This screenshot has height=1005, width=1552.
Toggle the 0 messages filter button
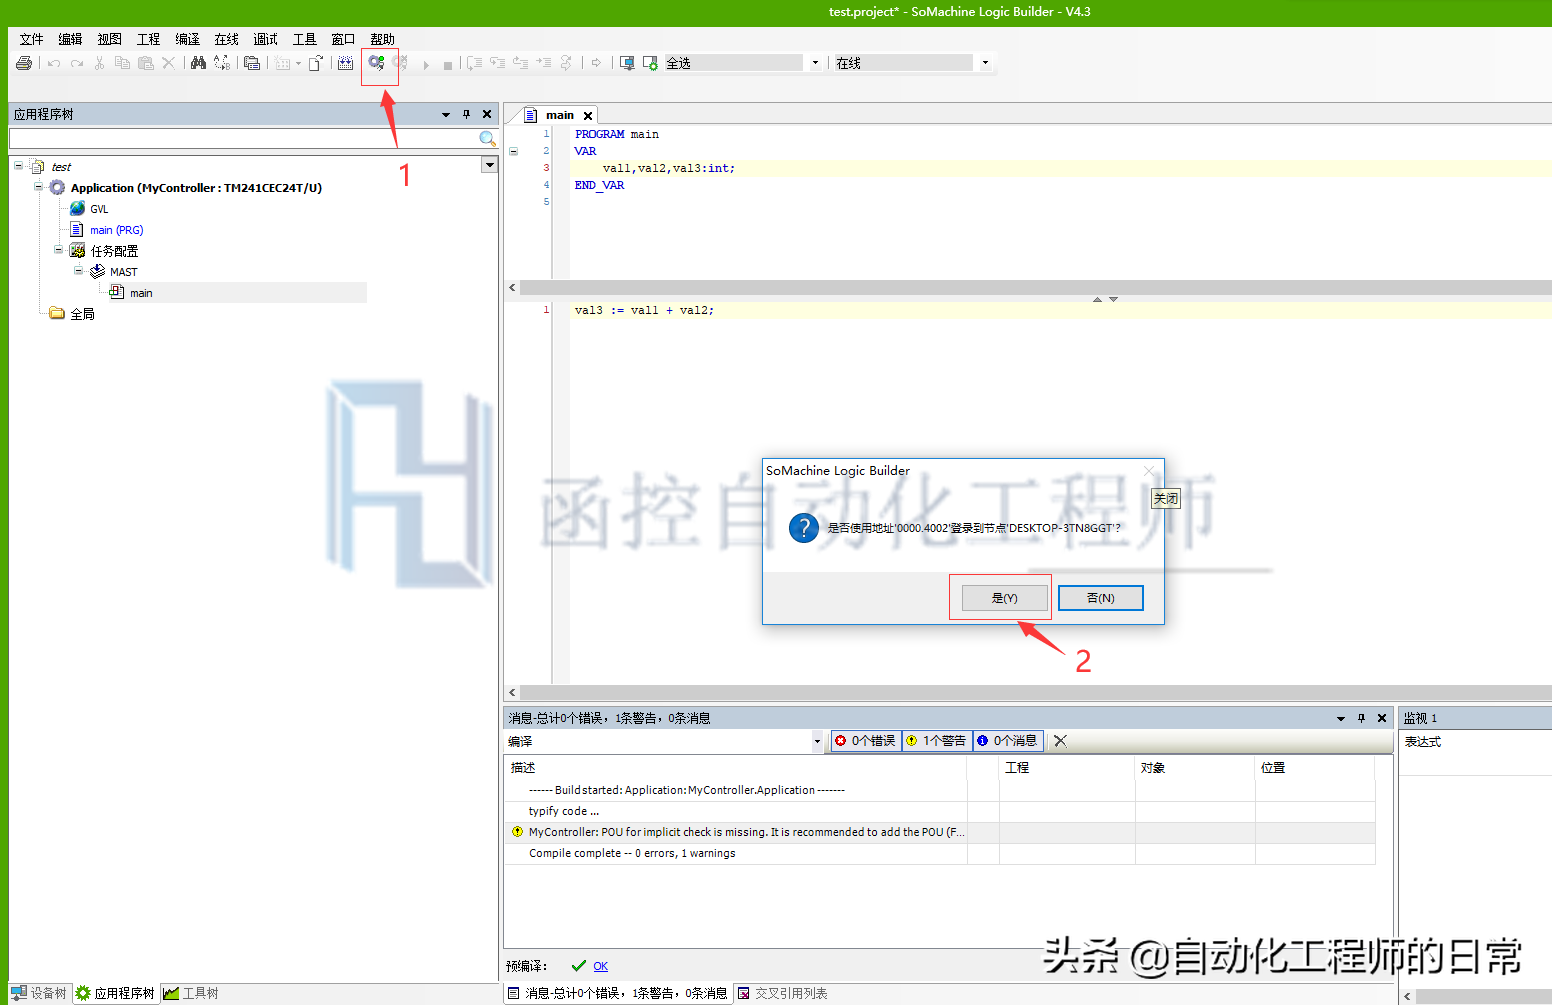[x=1008, y=741]
